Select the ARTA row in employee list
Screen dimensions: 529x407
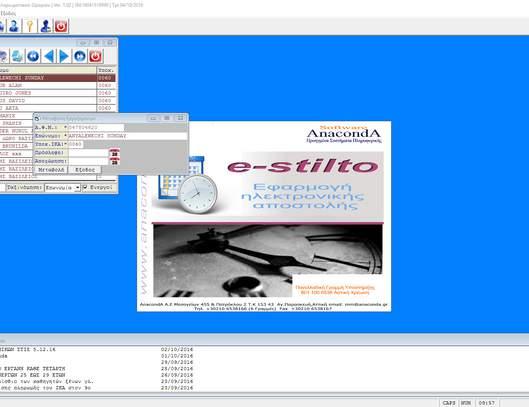coord(58,108)
